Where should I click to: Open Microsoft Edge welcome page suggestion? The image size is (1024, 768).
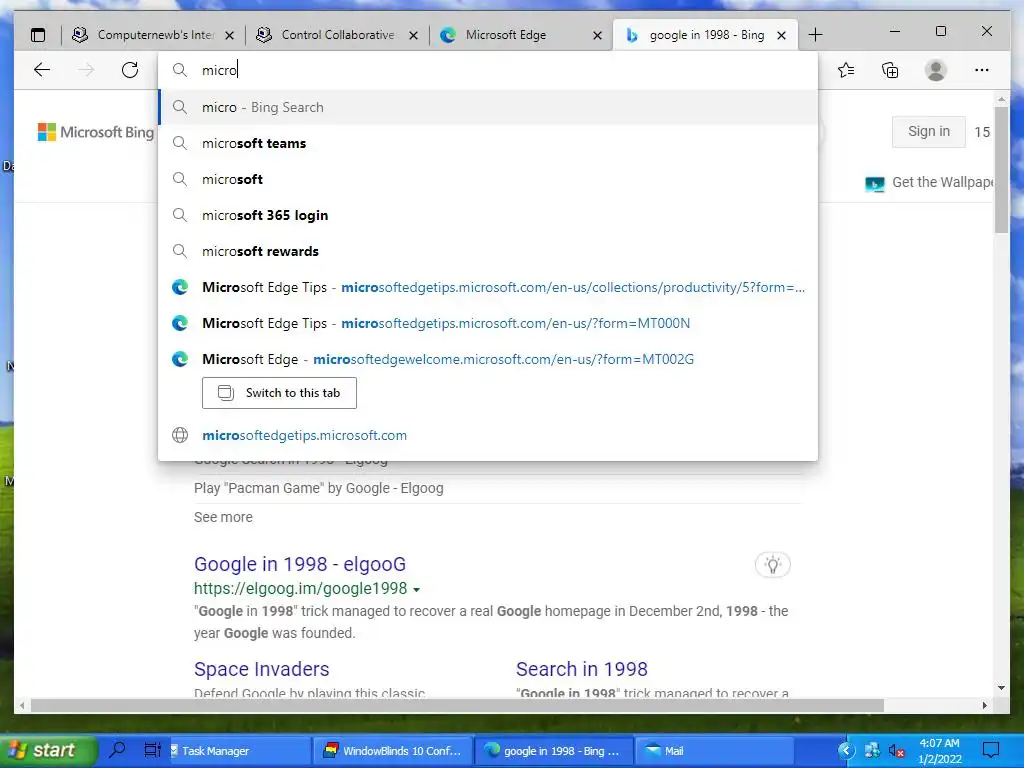click(x=488, y=359)
